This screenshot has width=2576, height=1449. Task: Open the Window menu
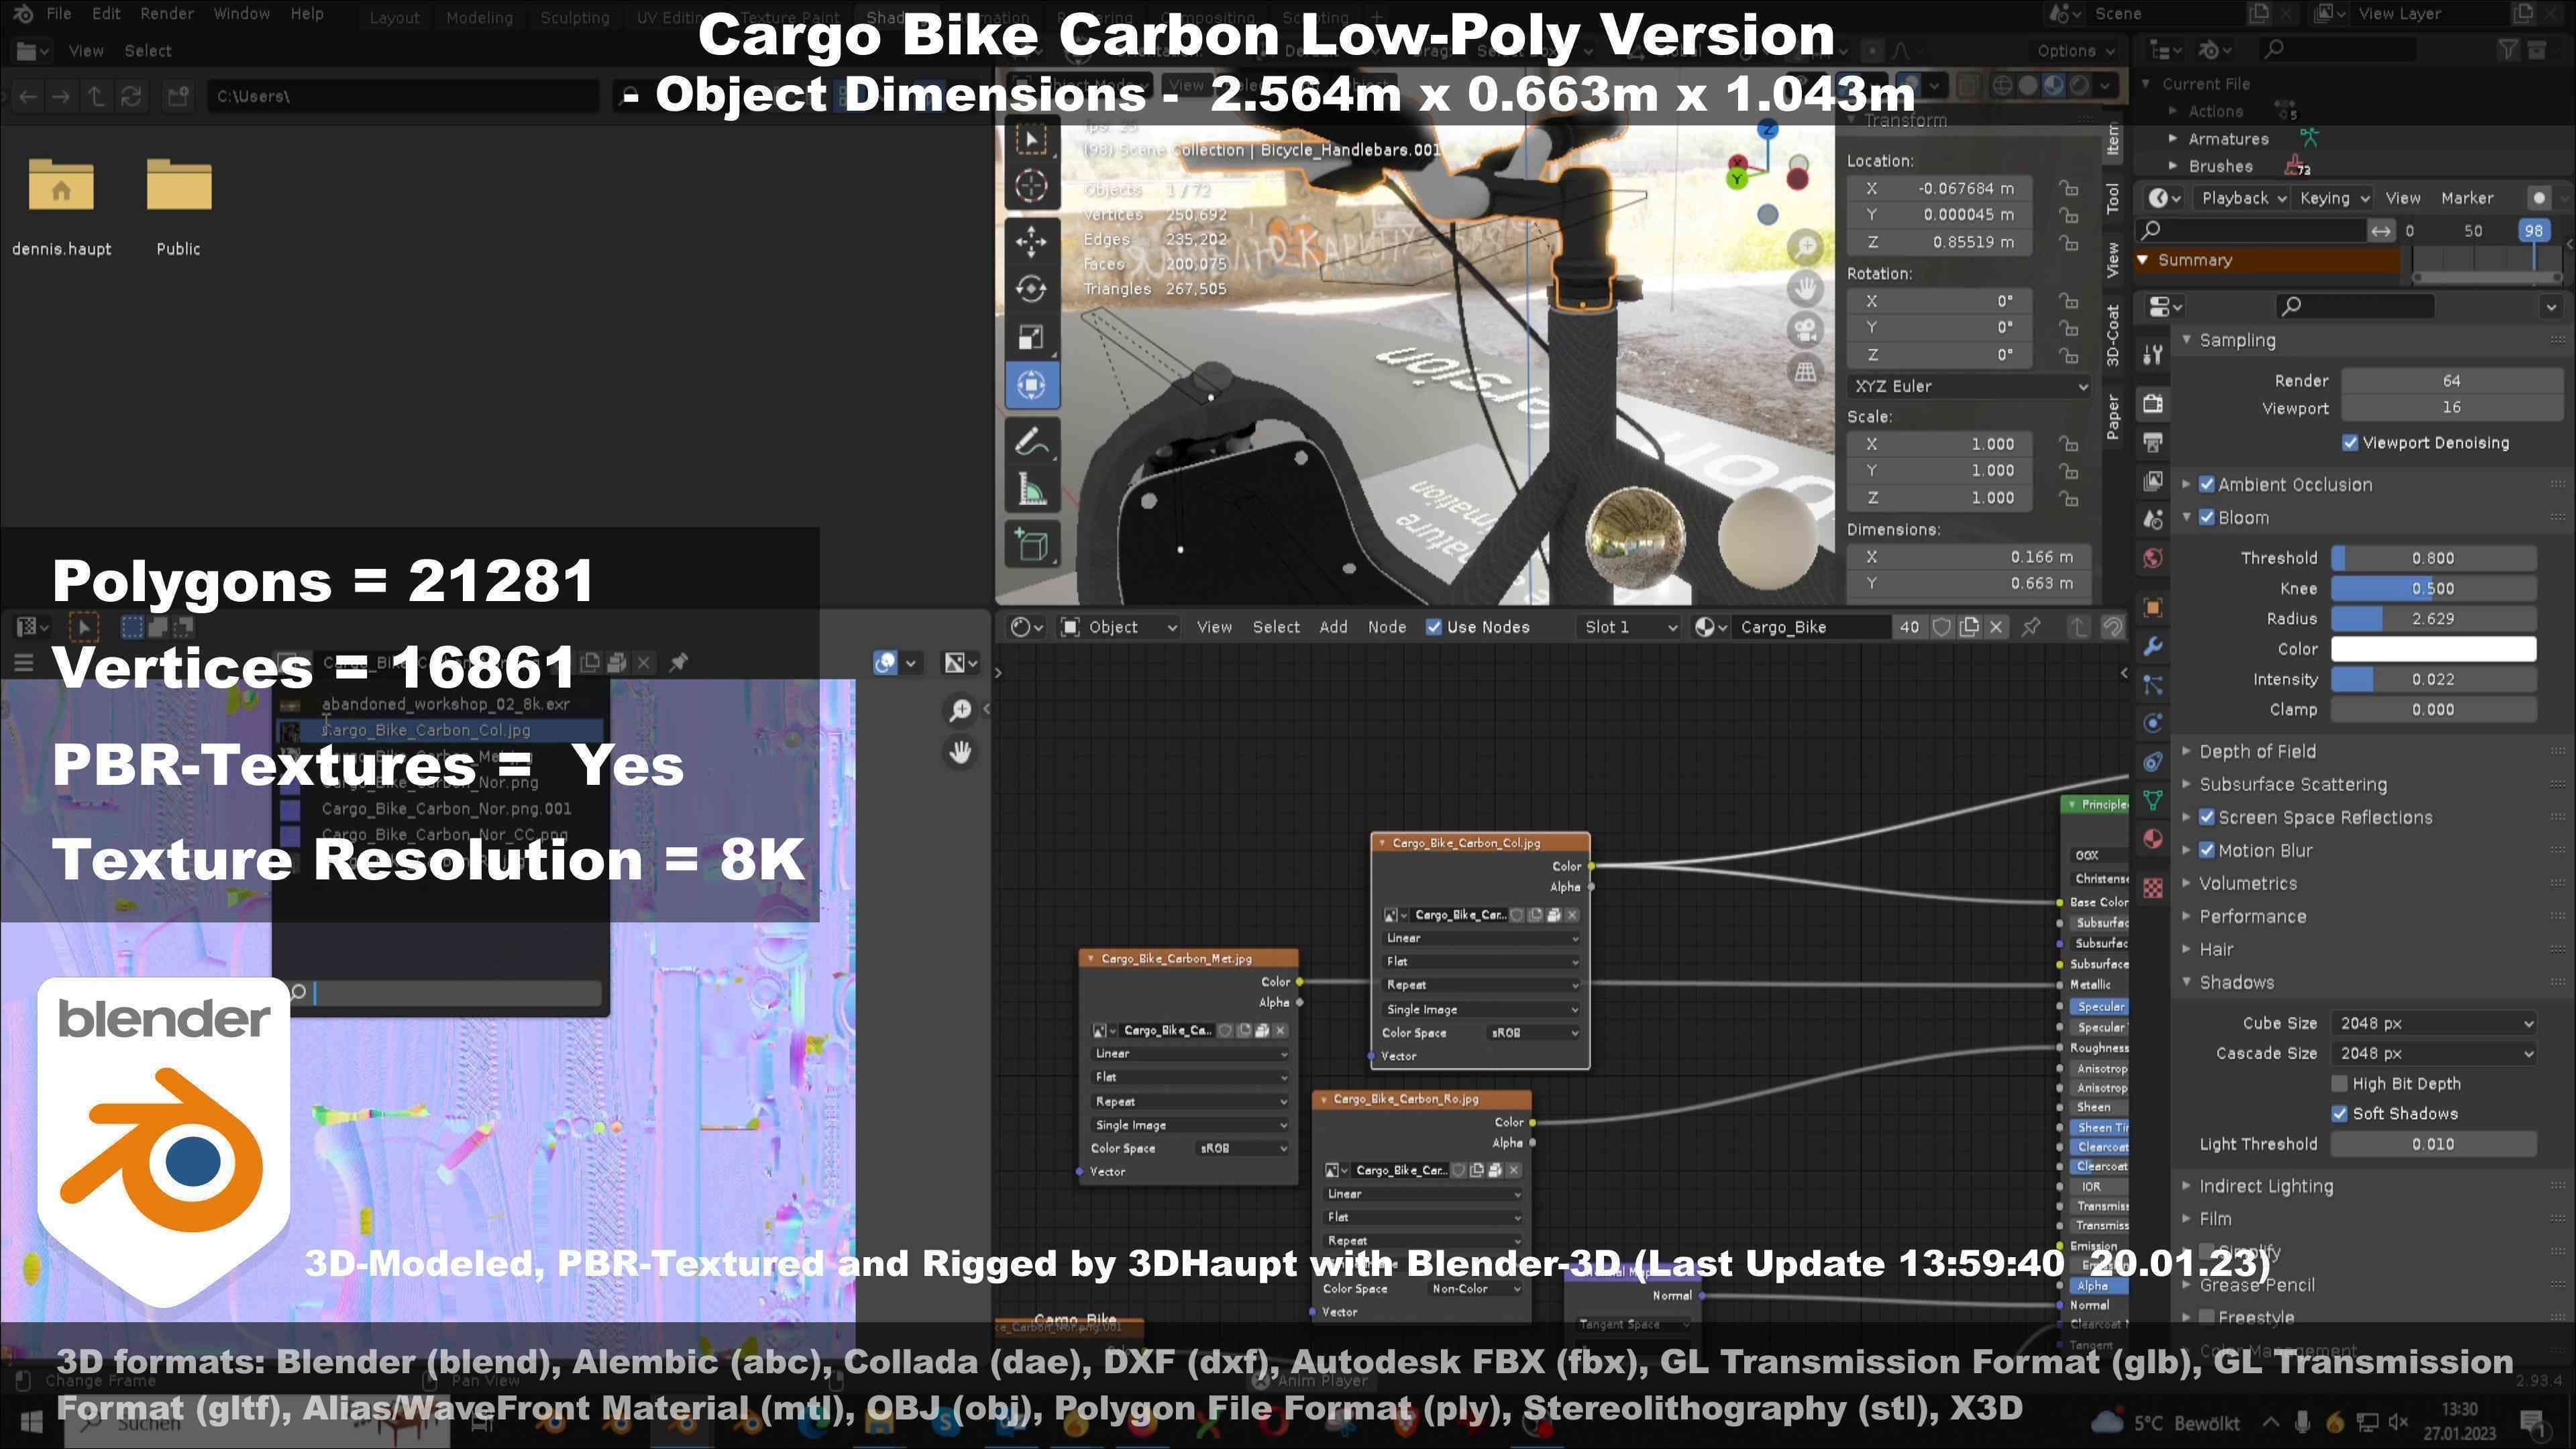coord(241,14)
